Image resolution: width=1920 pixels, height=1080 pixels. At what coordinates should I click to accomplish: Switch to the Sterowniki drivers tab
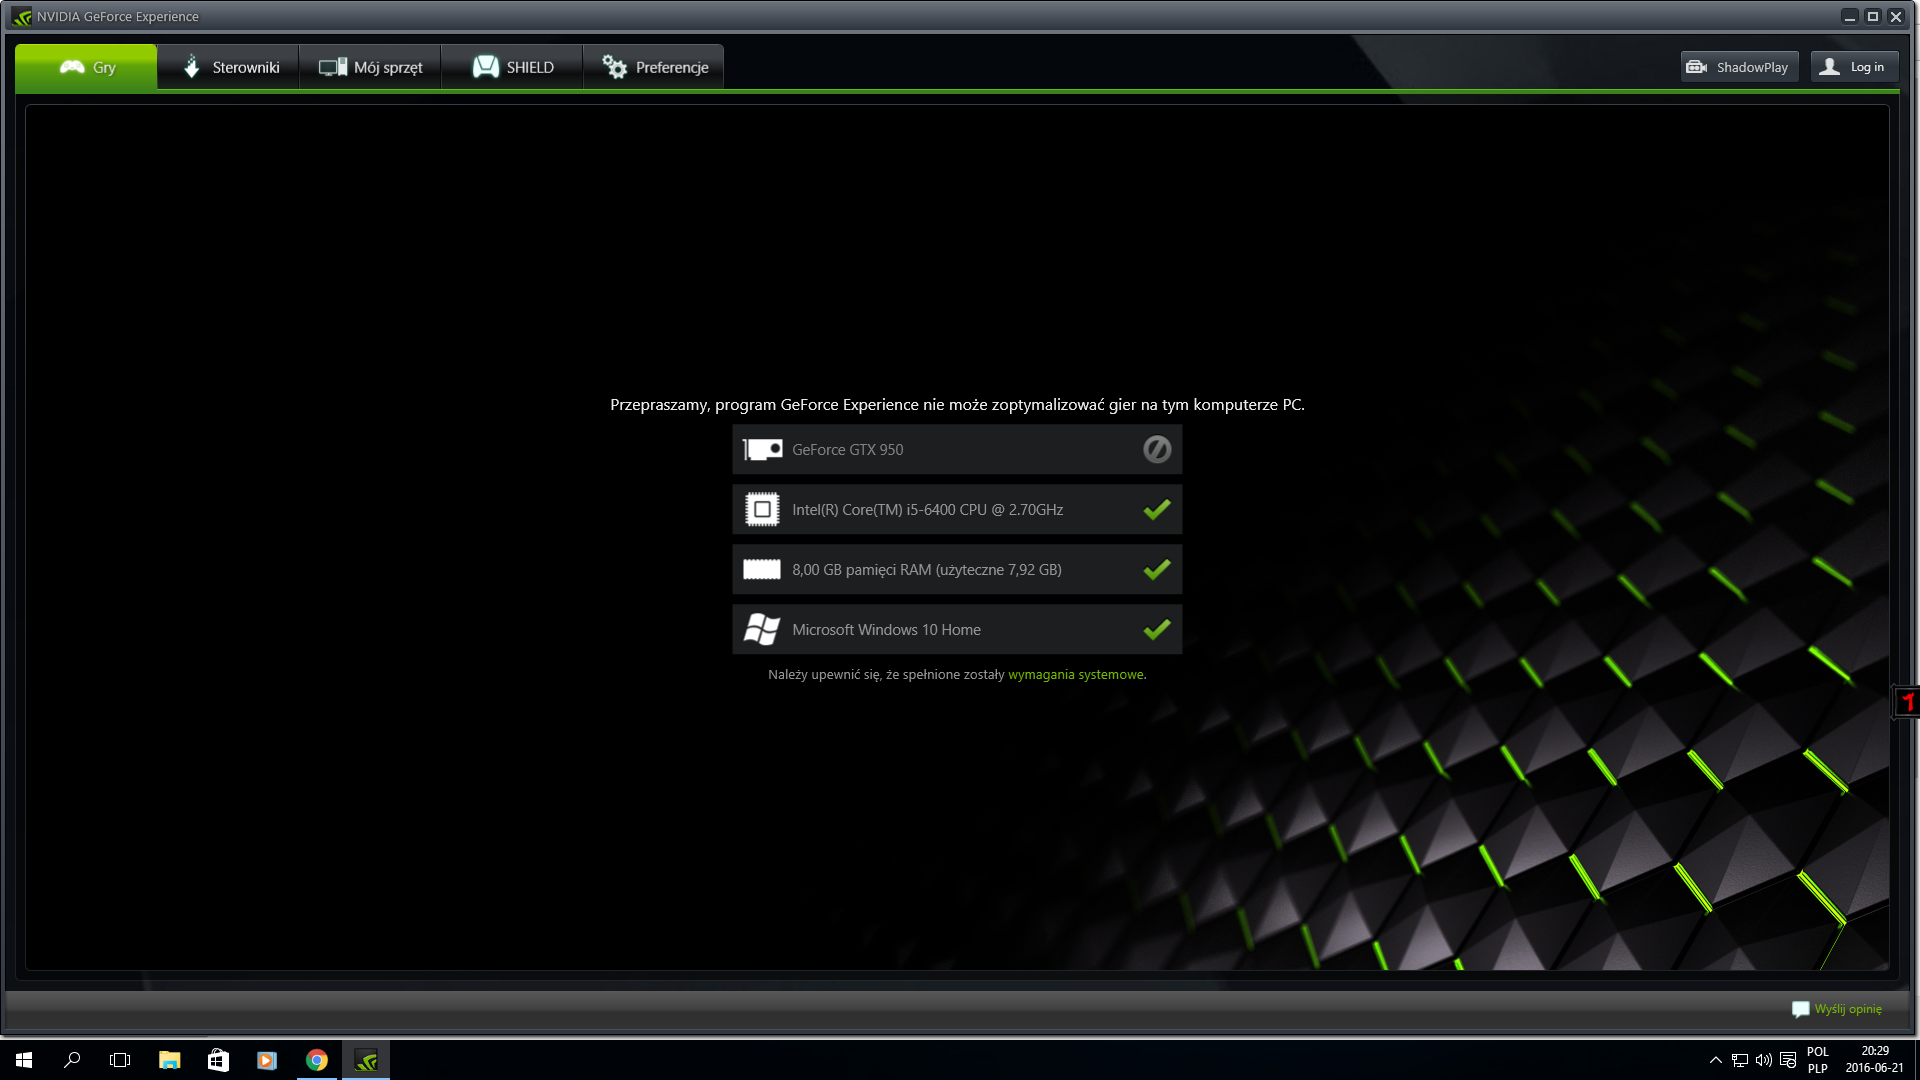click(229, 67)
